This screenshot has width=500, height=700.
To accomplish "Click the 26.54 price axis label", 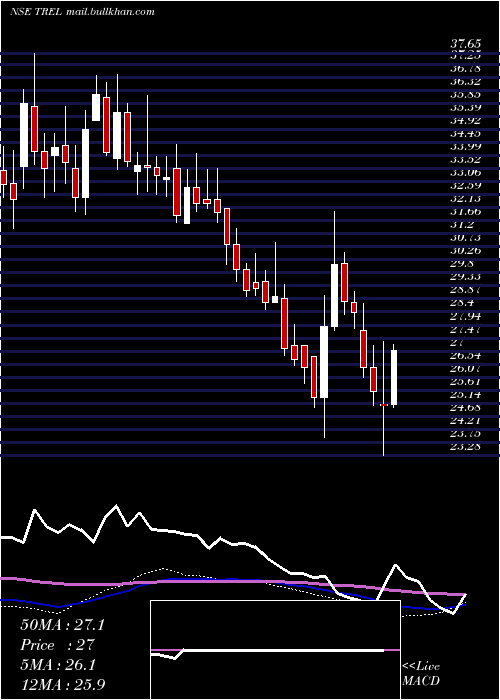I will tap(465, 355).
